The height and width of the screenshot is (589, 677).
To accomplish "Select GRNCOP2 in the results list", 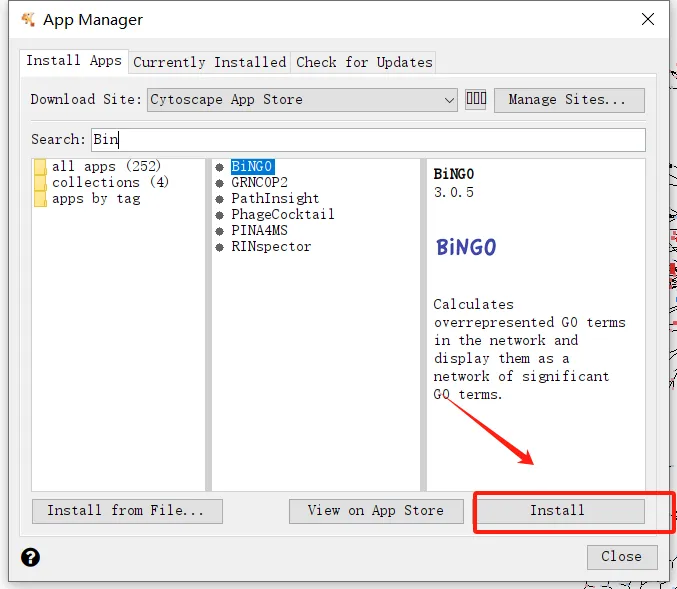I will 259,183.
